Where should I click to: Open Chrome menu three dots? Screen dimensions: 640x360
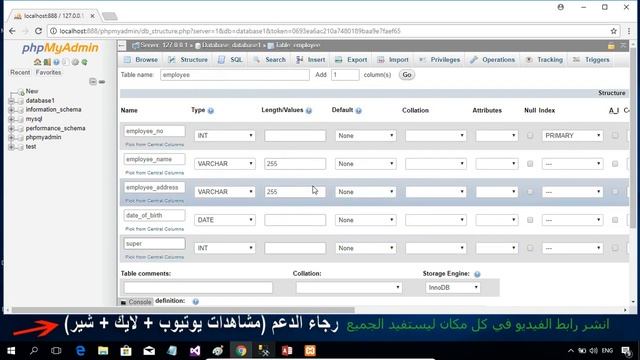(x=629, y=31)
